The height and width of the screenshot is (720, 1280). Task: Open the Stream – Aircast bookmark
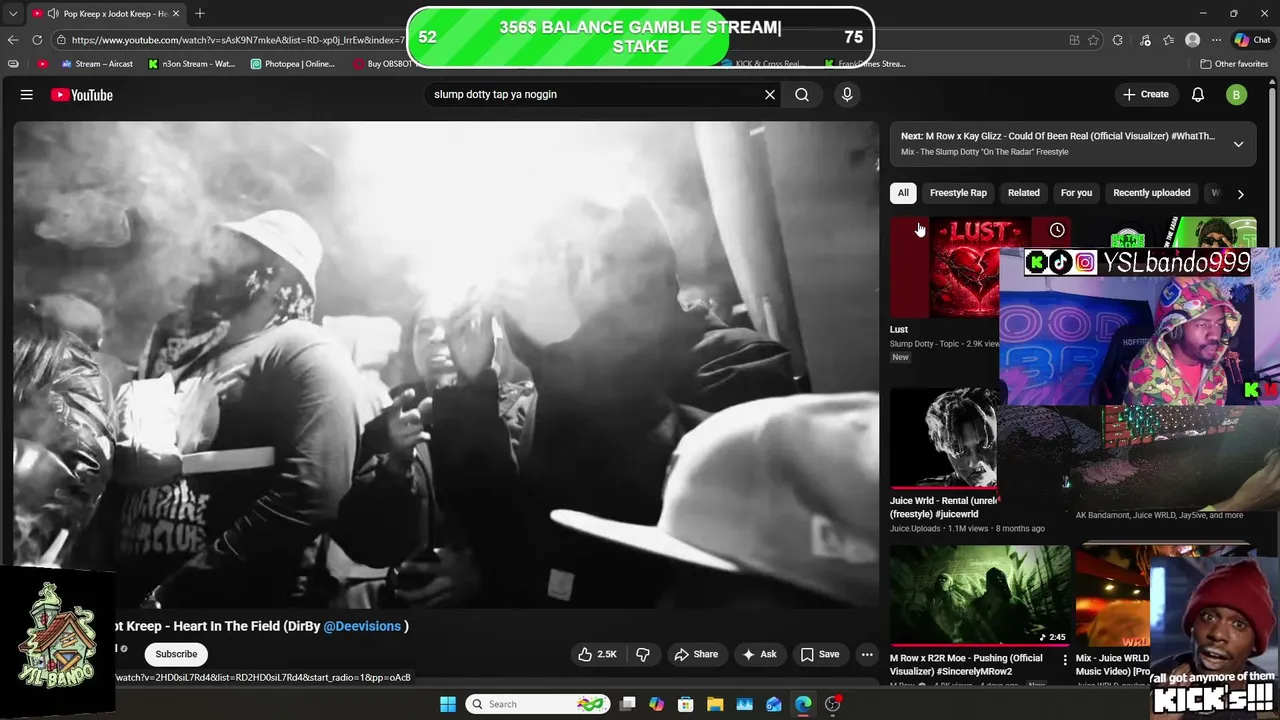point(97,64)
